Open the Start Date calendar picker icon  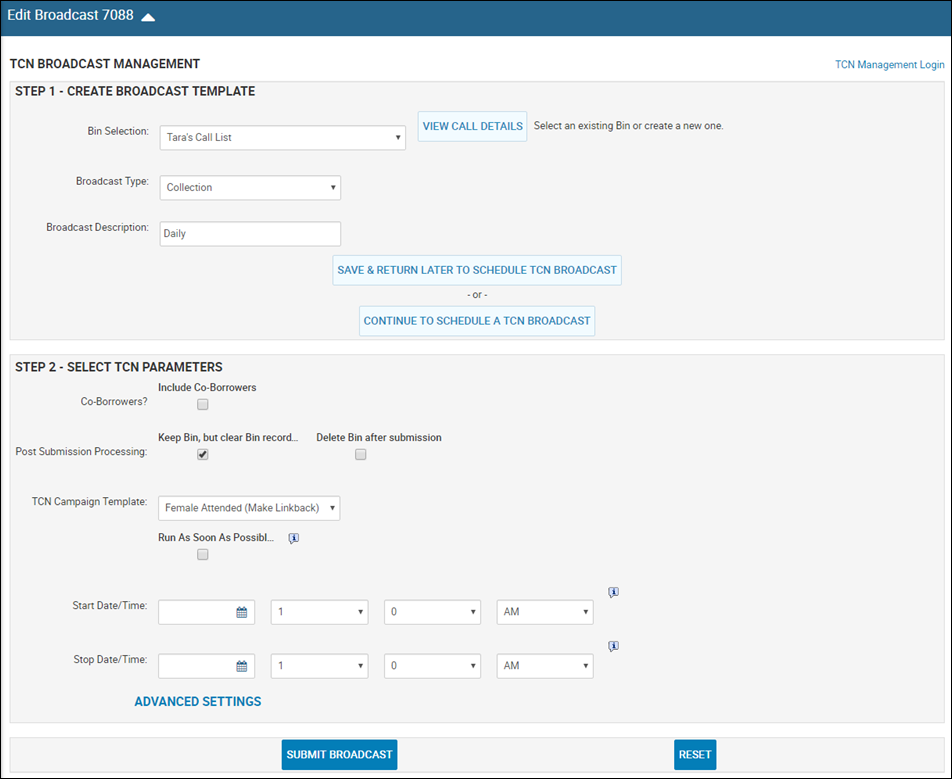coord(242,612)
